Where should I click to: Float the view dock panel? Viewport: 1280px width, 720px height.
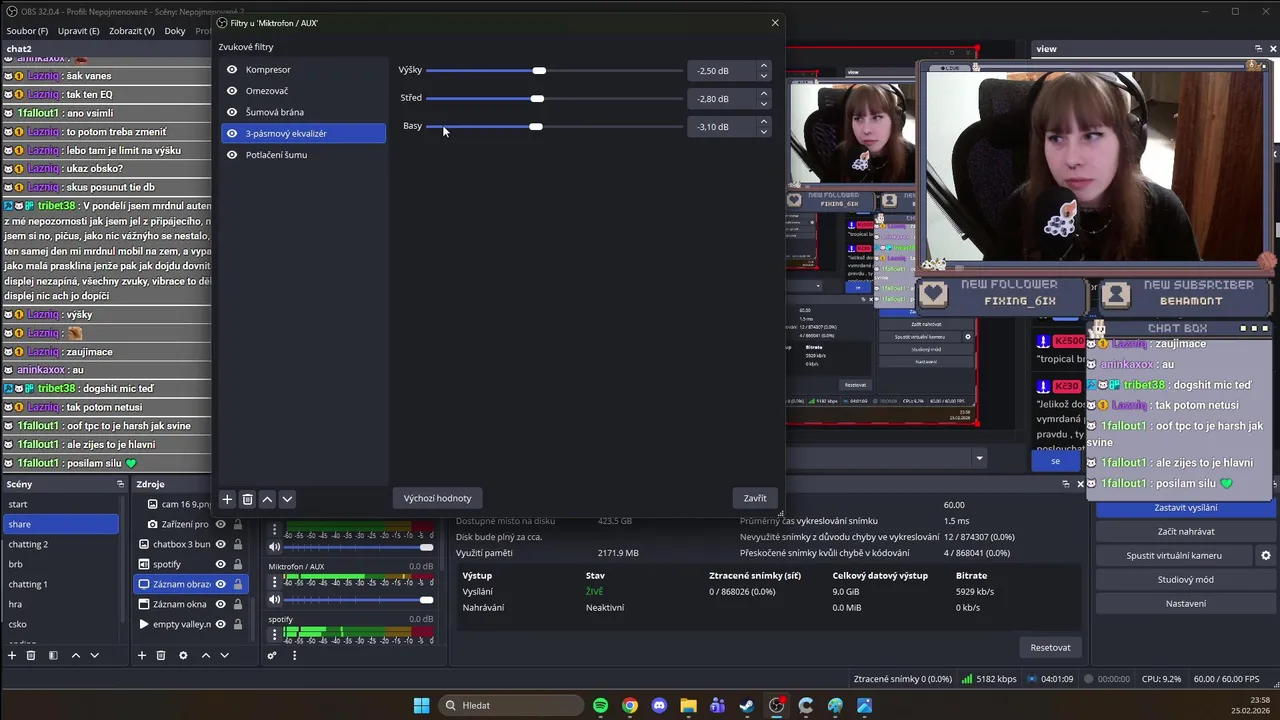pos(1258,48)
